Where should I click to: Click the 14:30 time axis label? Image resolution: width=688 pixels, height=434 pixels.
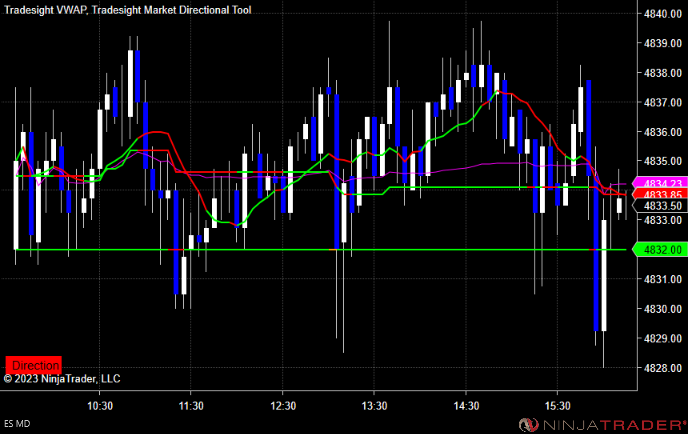[466, 406]
